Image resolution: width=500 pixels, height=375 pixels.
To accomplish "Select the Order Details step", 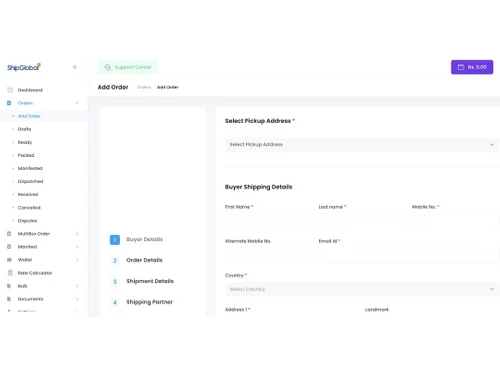I will click(144, 260).
